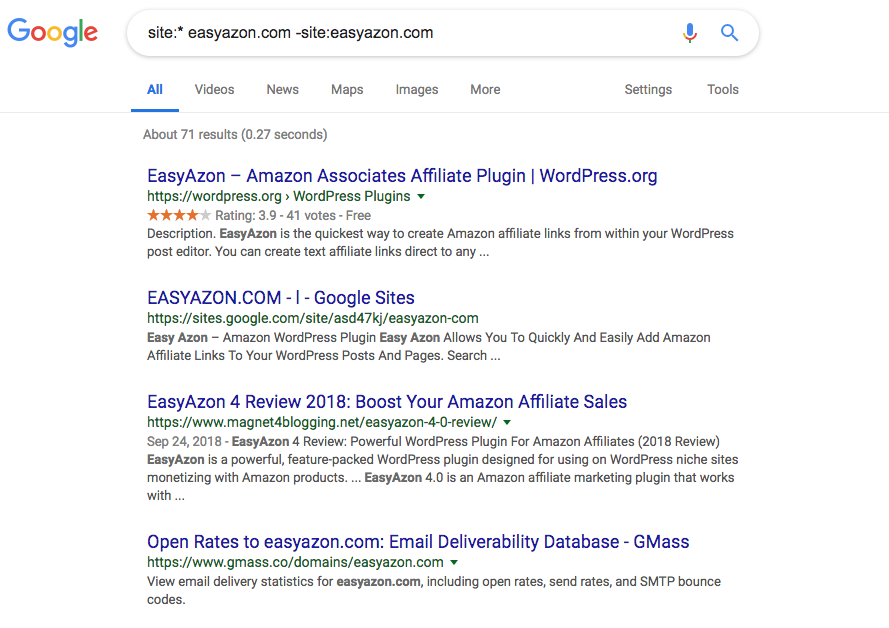Expand the gmass.co result URL arrow
Image resolution: width=889 pixels, height=628 pixels.
tap(454, 563)
